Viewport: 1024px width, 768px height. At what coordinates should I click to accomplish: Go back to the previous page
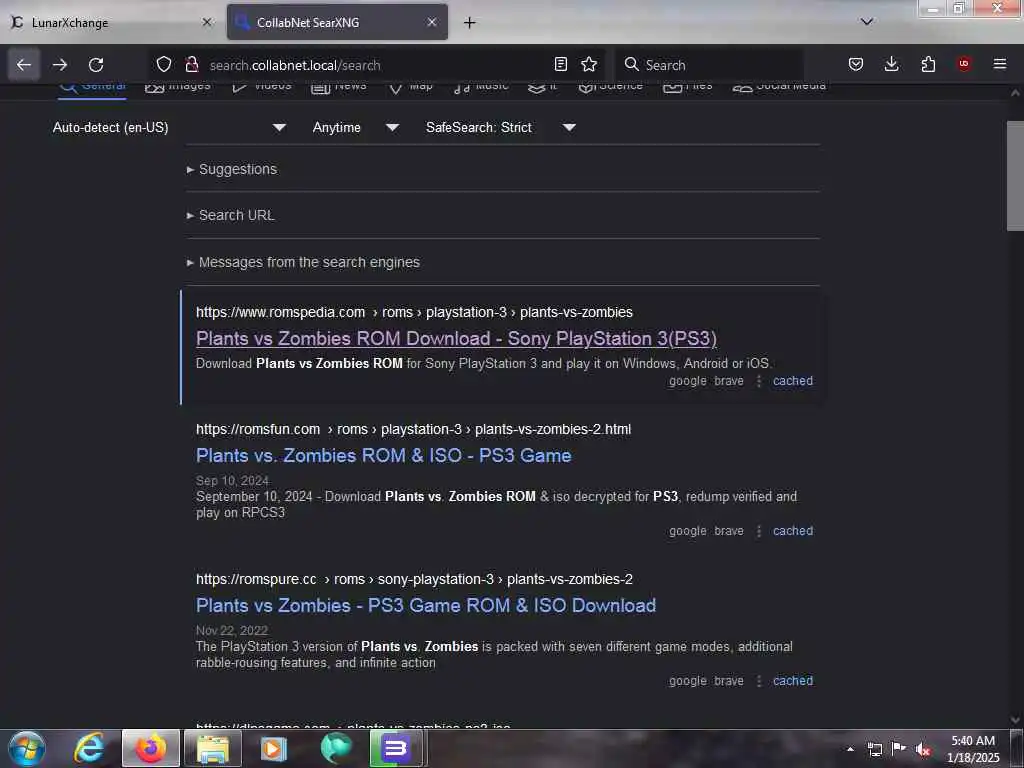[24, 65]
